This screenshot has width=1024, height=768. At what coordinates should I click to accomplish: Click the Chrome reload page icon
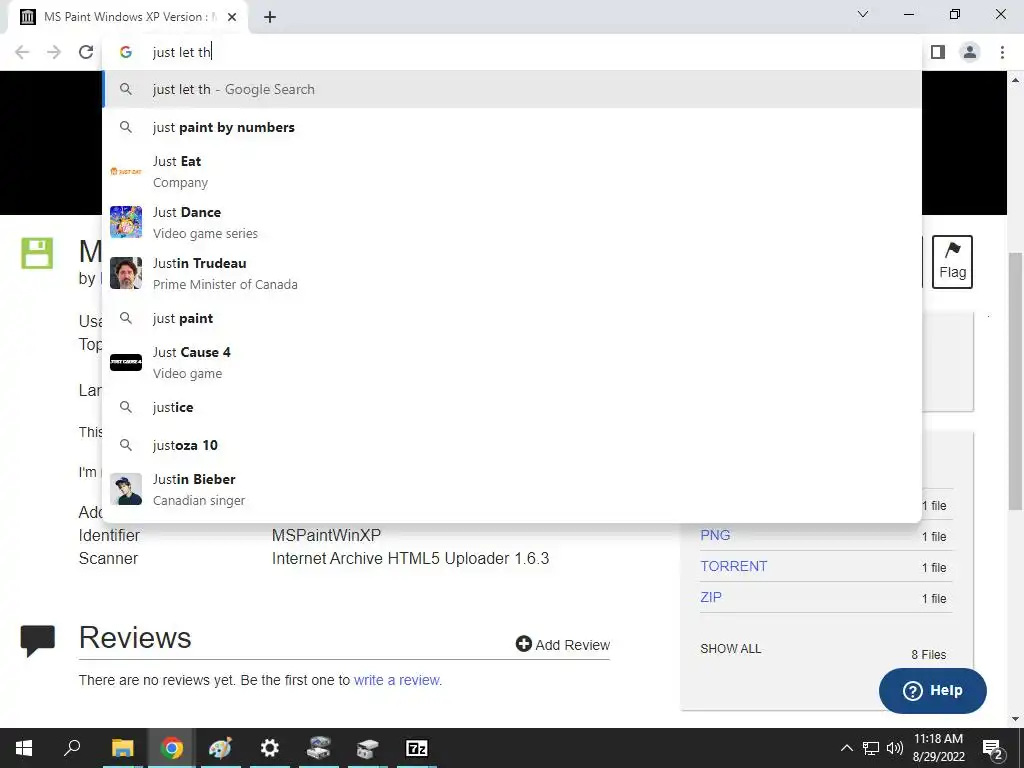(86, 52)
